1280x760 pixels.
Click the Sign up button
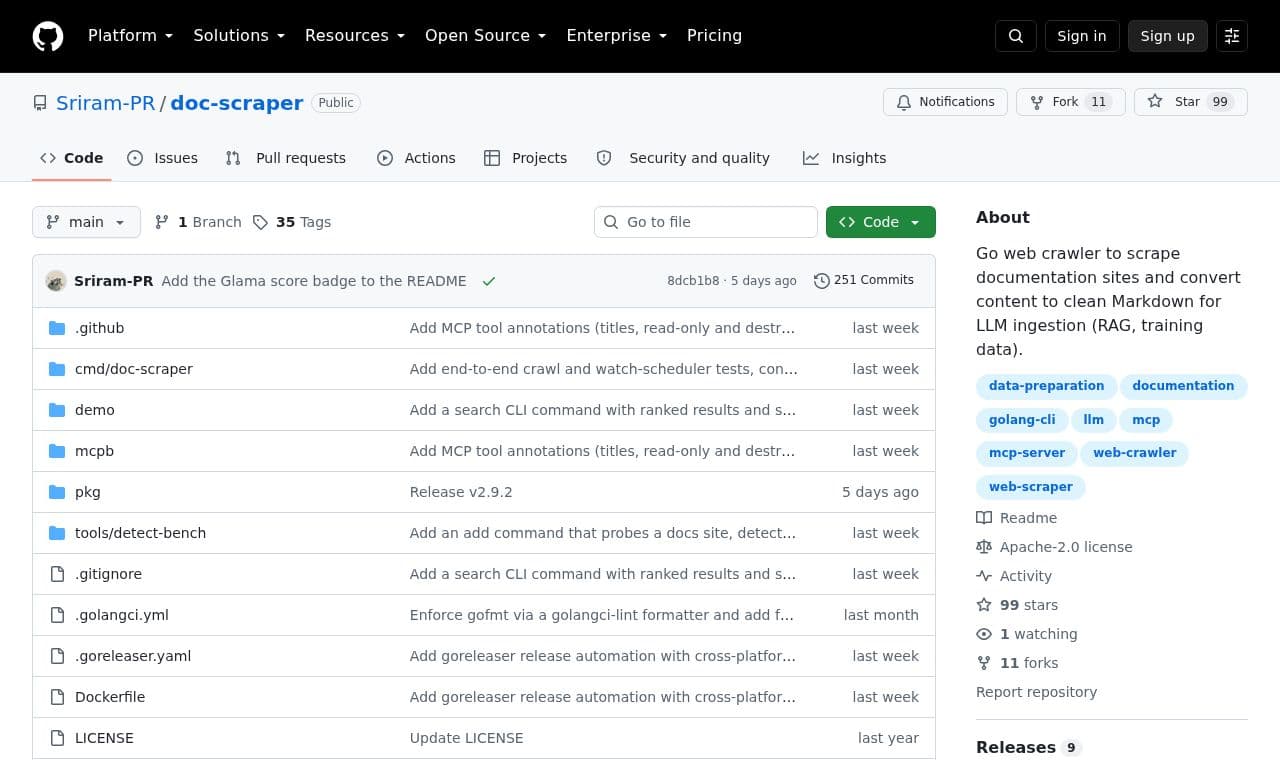point(1168,36)
